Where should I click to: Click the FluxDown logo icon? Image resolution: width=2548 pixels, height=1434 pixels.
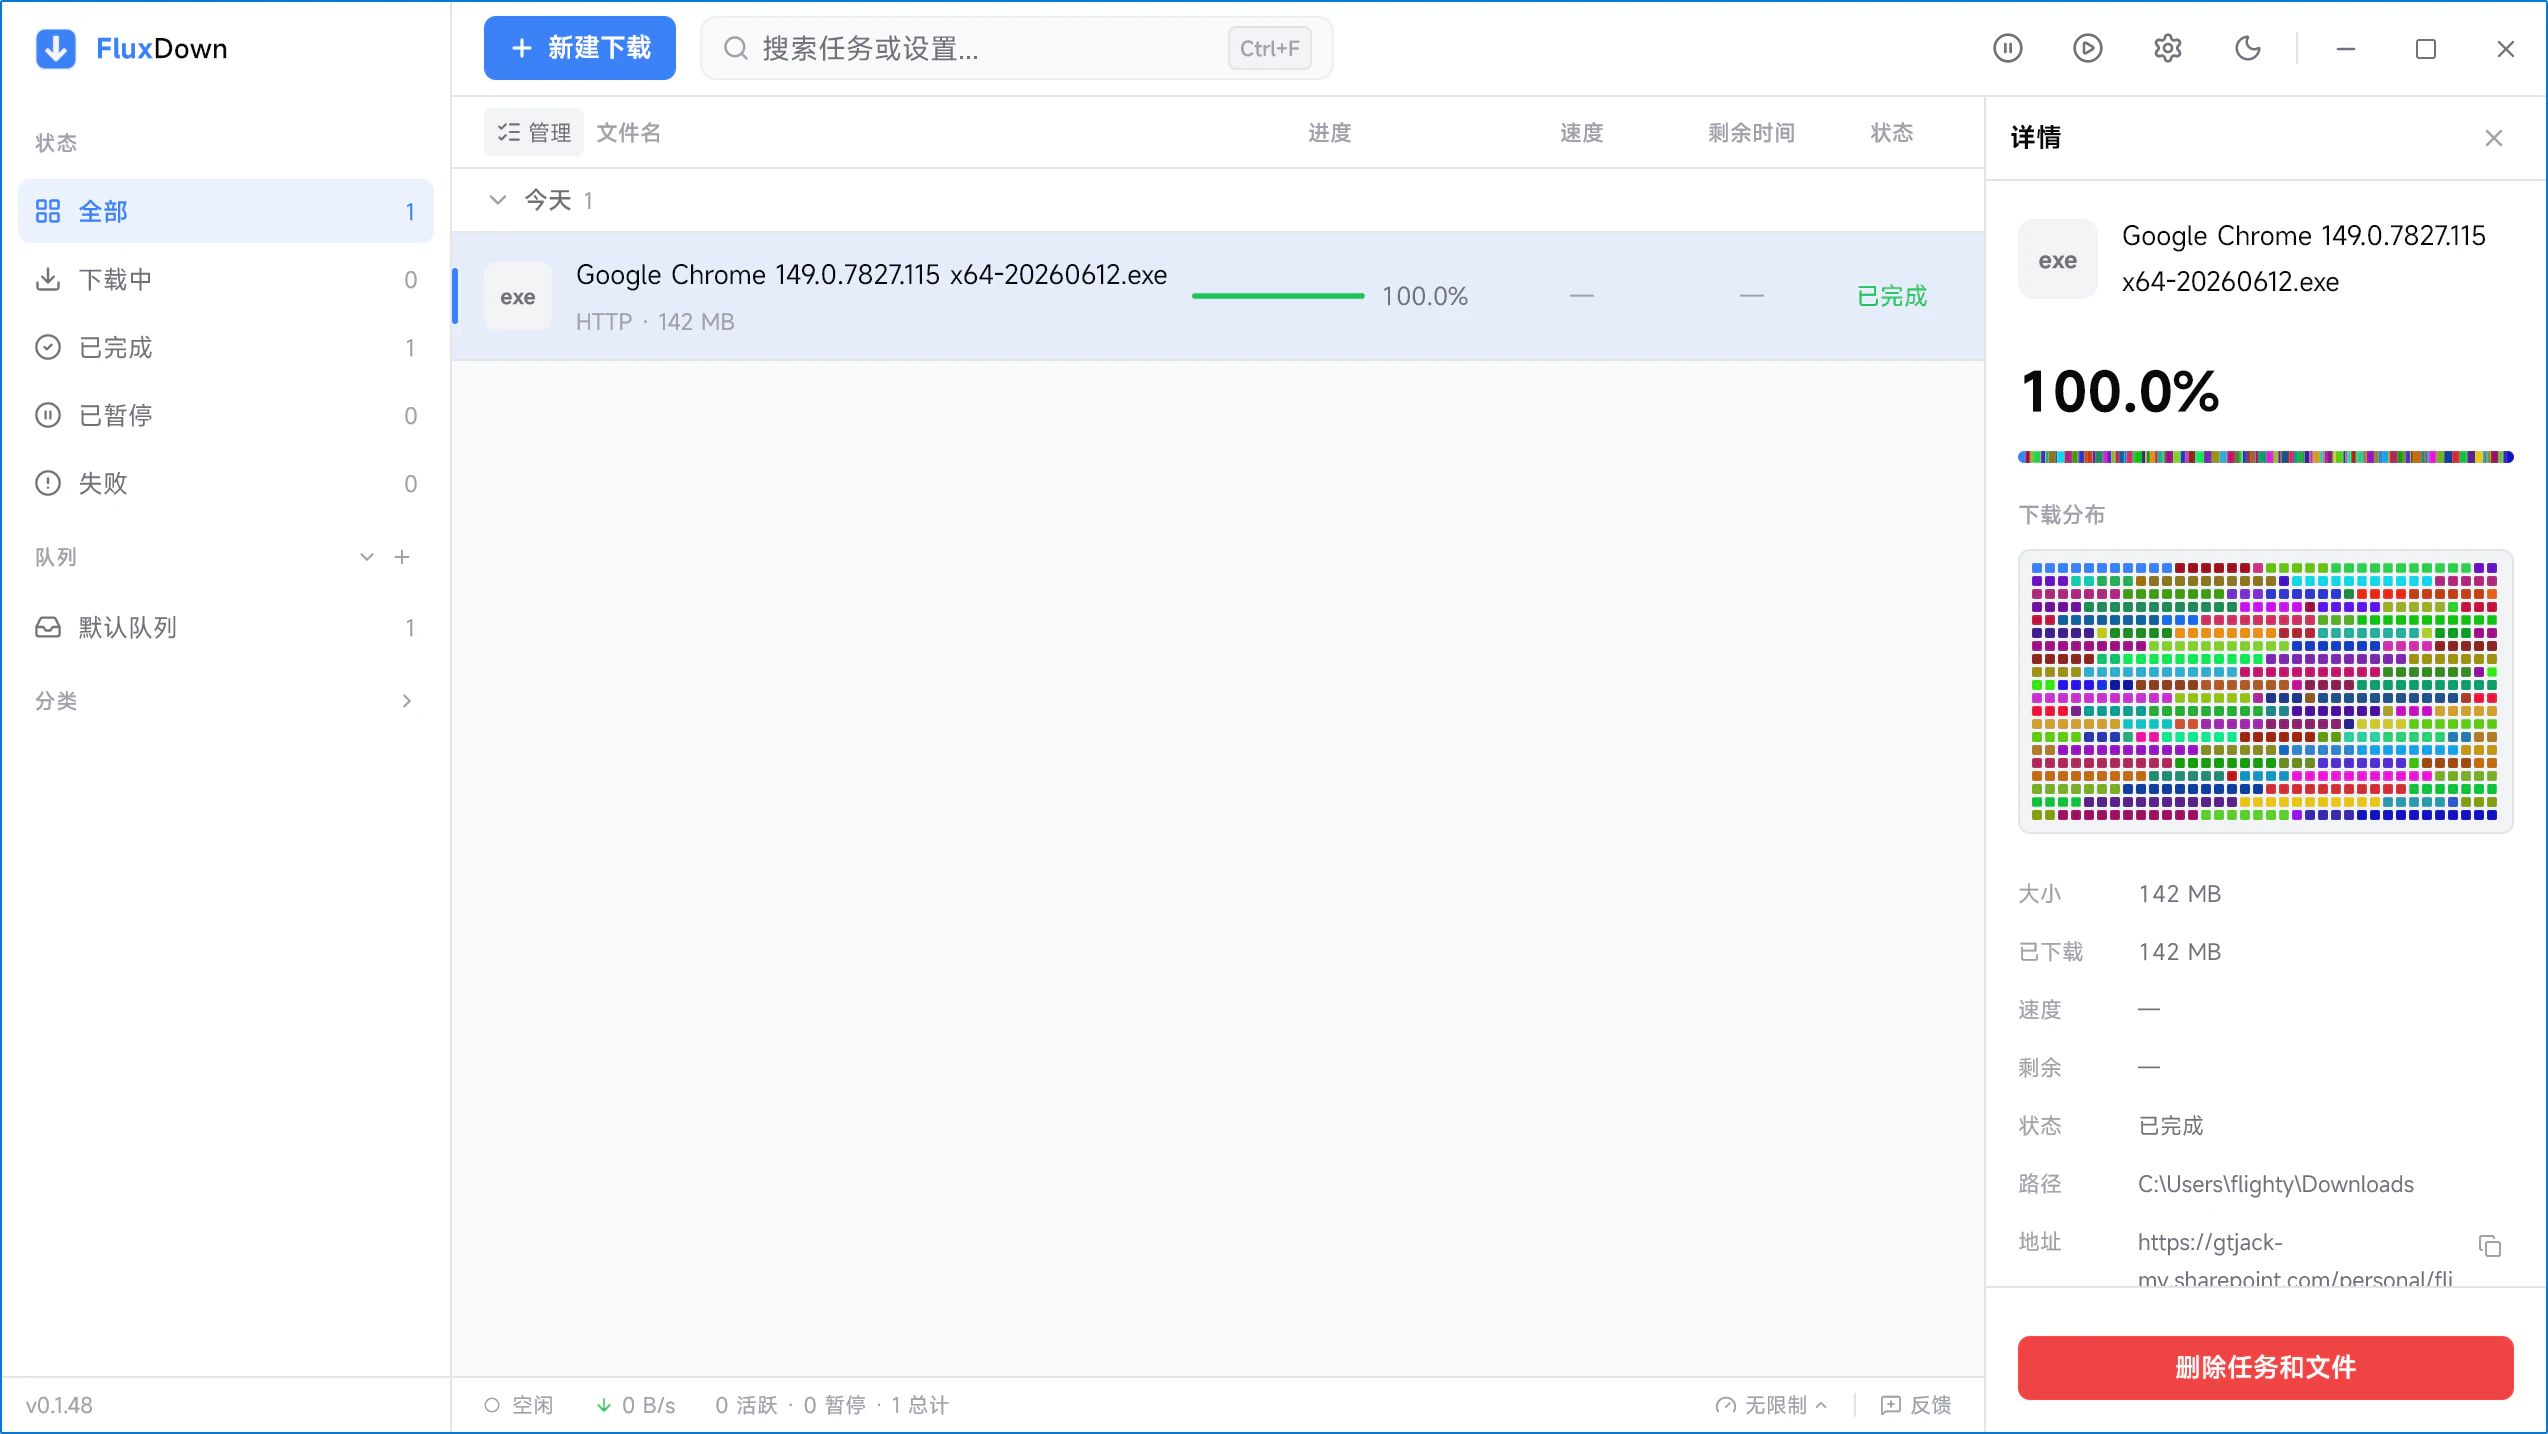point(56,48)
